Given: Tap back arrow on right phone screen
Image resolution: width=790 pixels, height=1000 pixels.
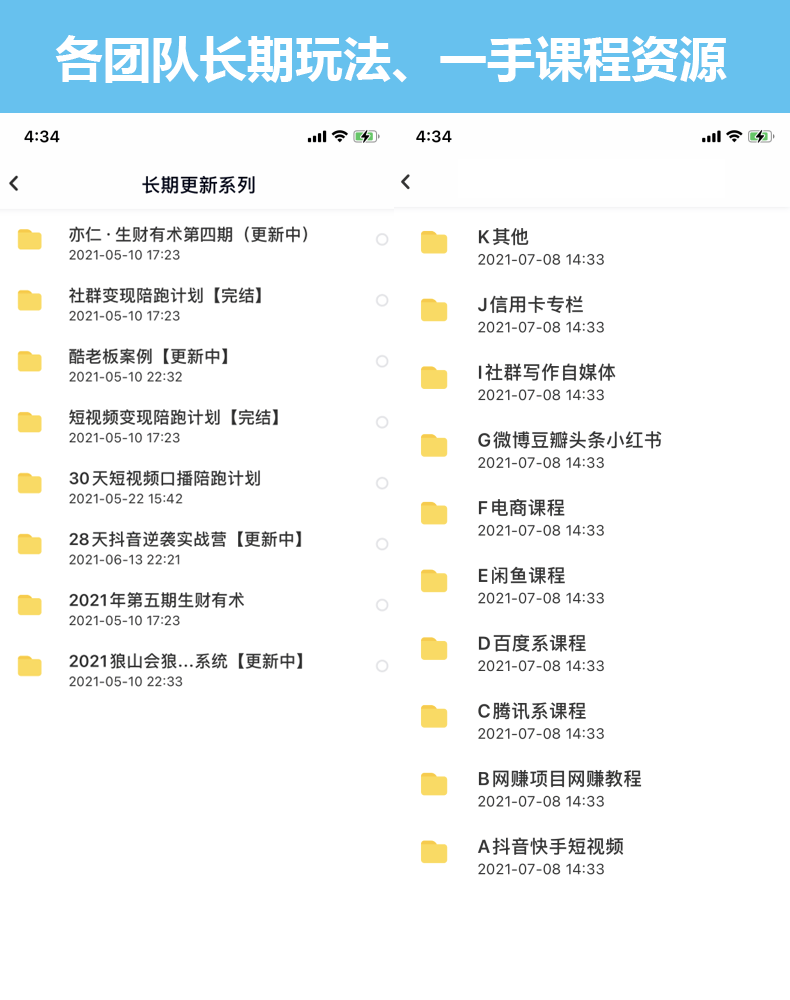Looking at the screenshot, I should (406, 182).
